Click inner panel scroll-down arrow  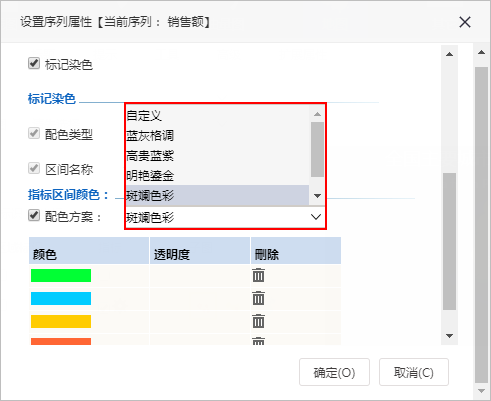pyautogui.click(x=449, y=336)
